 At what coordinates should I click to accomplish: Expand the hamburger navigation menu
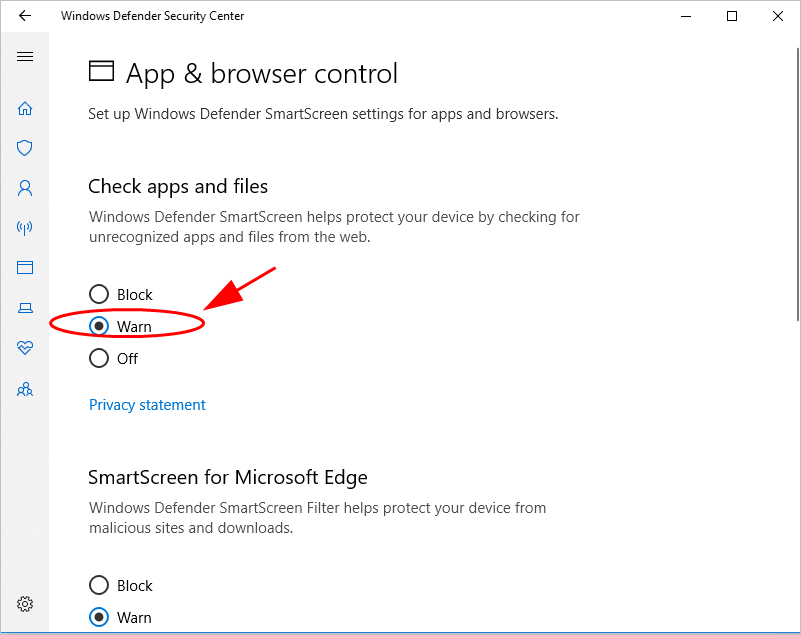click(x=25, y=57)
